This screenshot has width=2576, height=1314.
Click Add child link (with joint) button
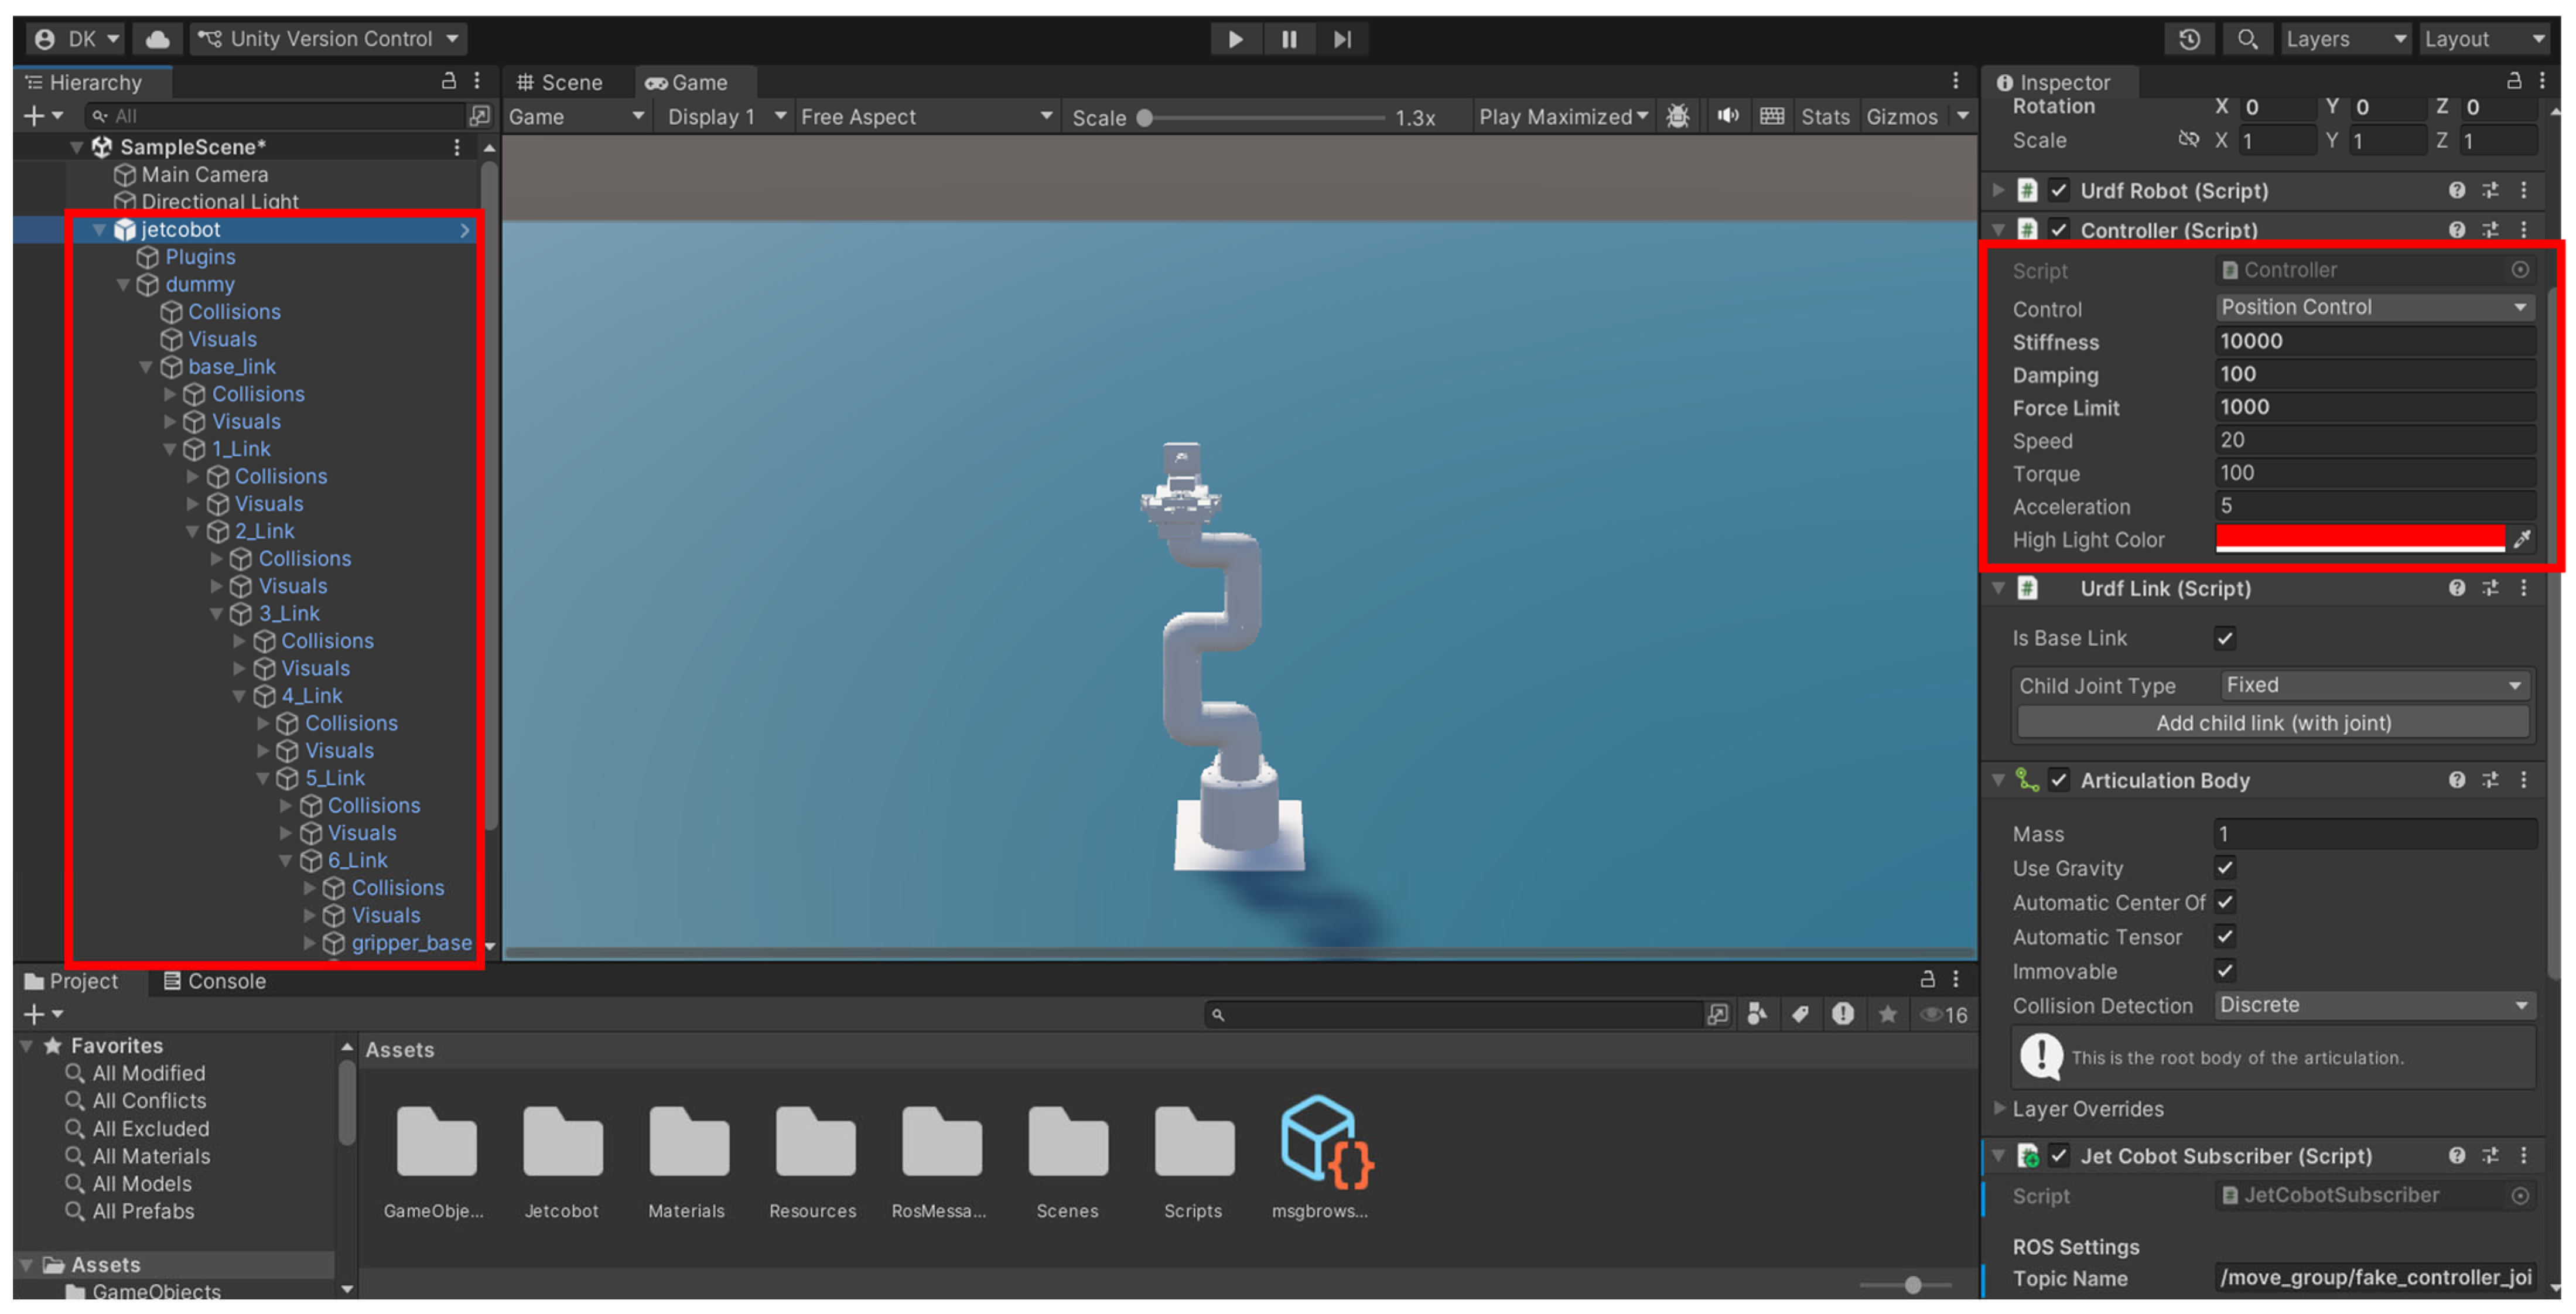point(2273,723)
